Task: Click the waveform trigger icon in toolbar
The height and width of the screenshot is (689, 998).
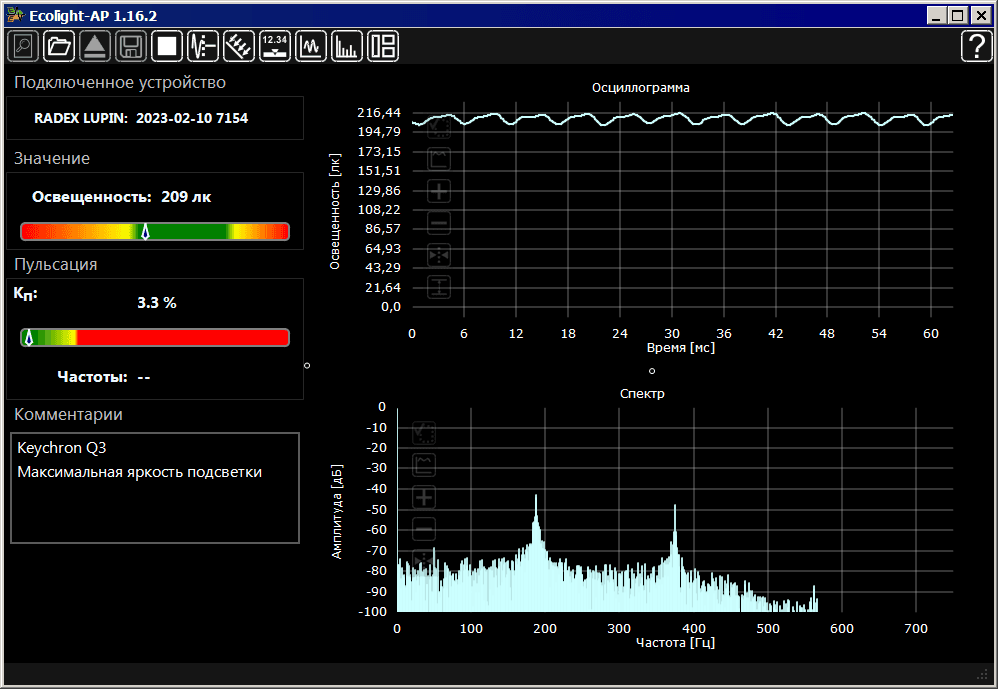Action: pos(203,46)
